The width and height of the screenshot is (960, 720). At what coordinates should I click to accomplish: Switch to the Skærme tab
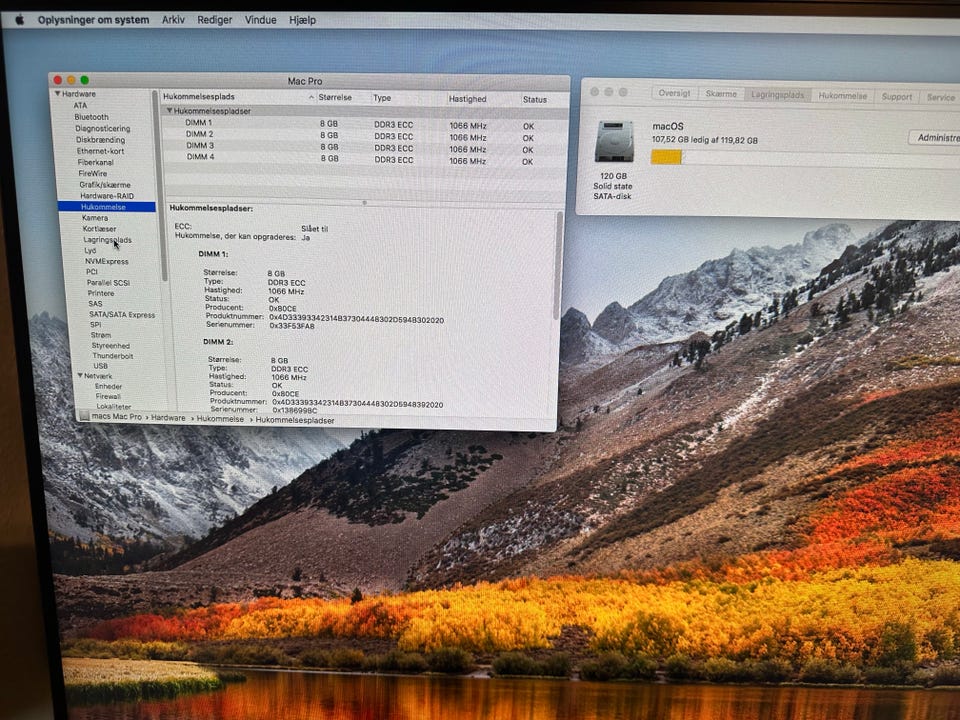coord(721,94)
